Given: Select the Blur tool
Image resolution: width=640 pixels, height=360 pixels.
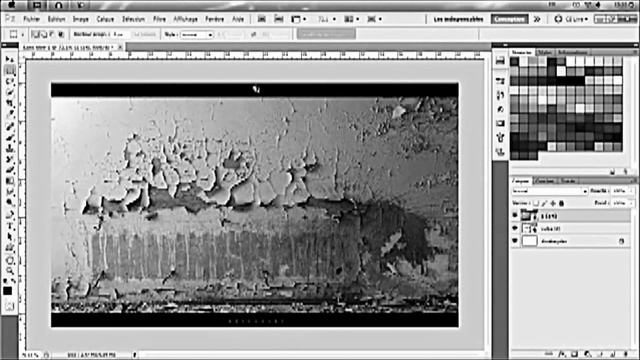Looking at the screenshot, I should click(9, 192).
